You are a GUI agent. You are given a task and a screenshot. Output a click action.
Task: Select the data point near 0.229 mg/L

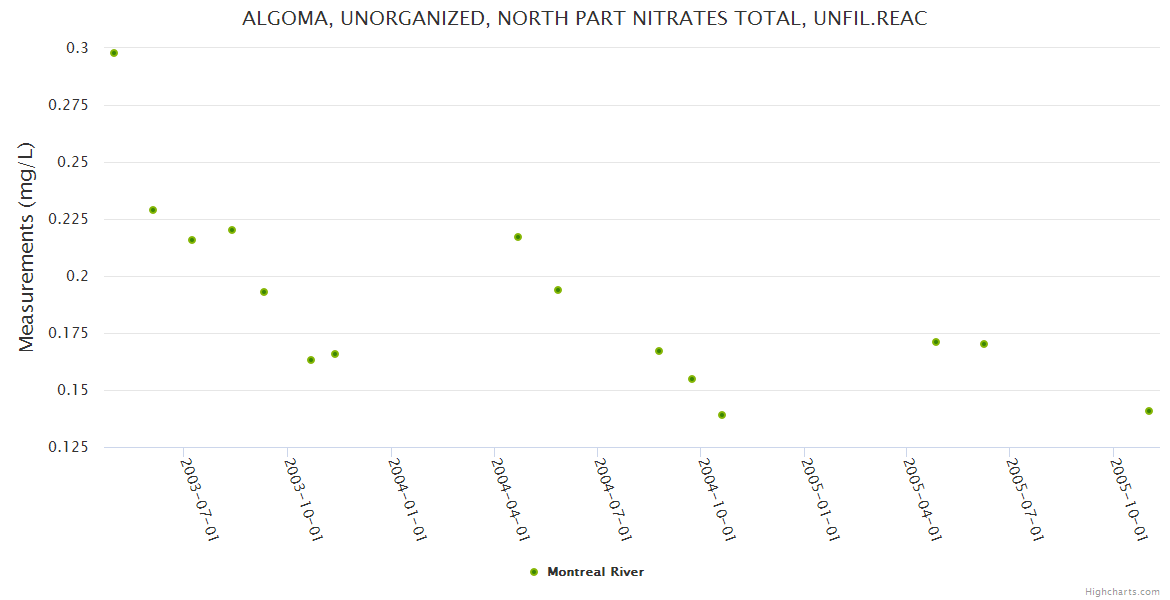(153, 210)
